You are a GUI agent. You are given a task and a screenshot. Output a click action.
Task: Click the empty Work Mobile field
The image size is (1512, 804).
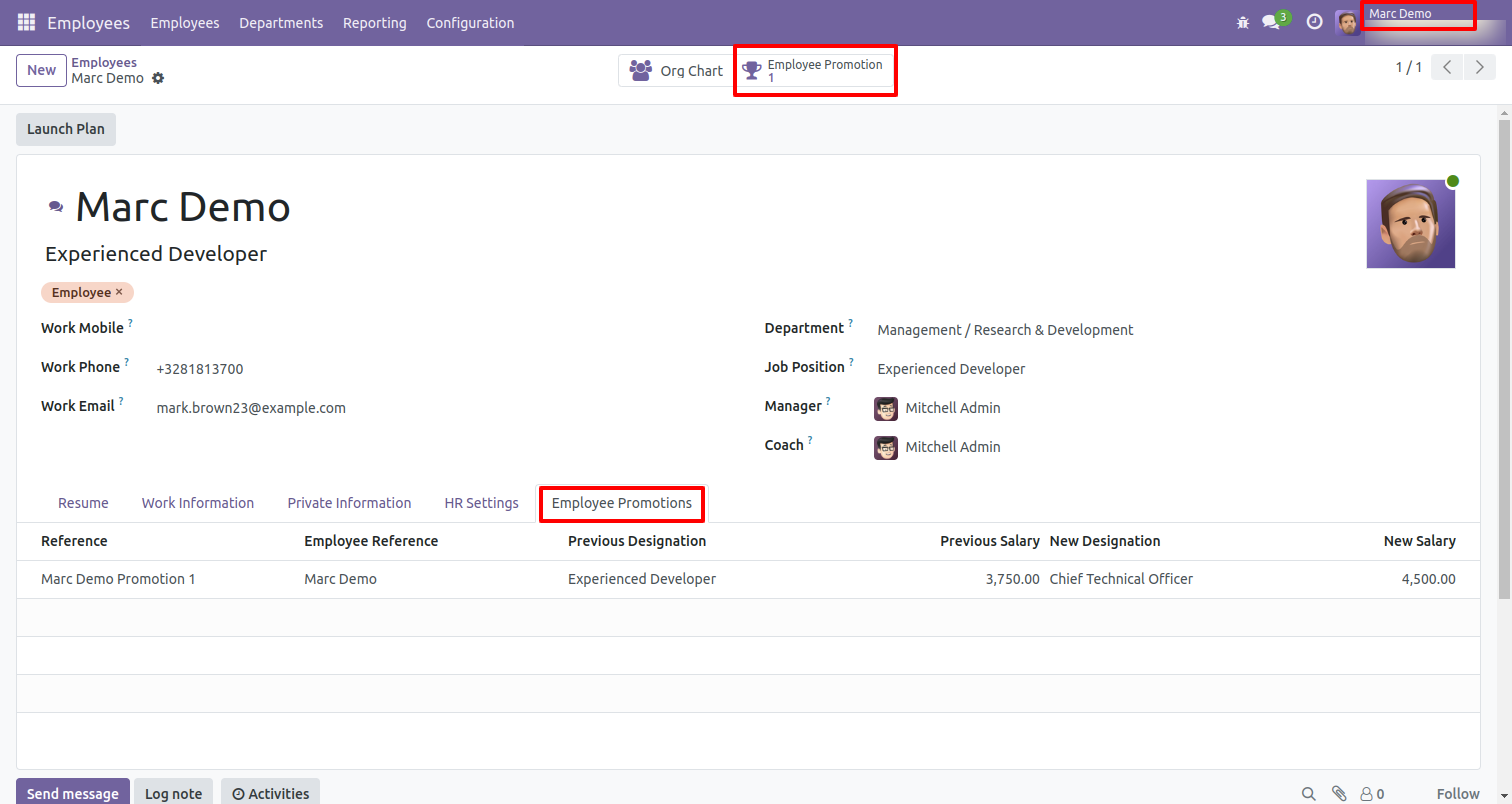click(x=444, y=330)
